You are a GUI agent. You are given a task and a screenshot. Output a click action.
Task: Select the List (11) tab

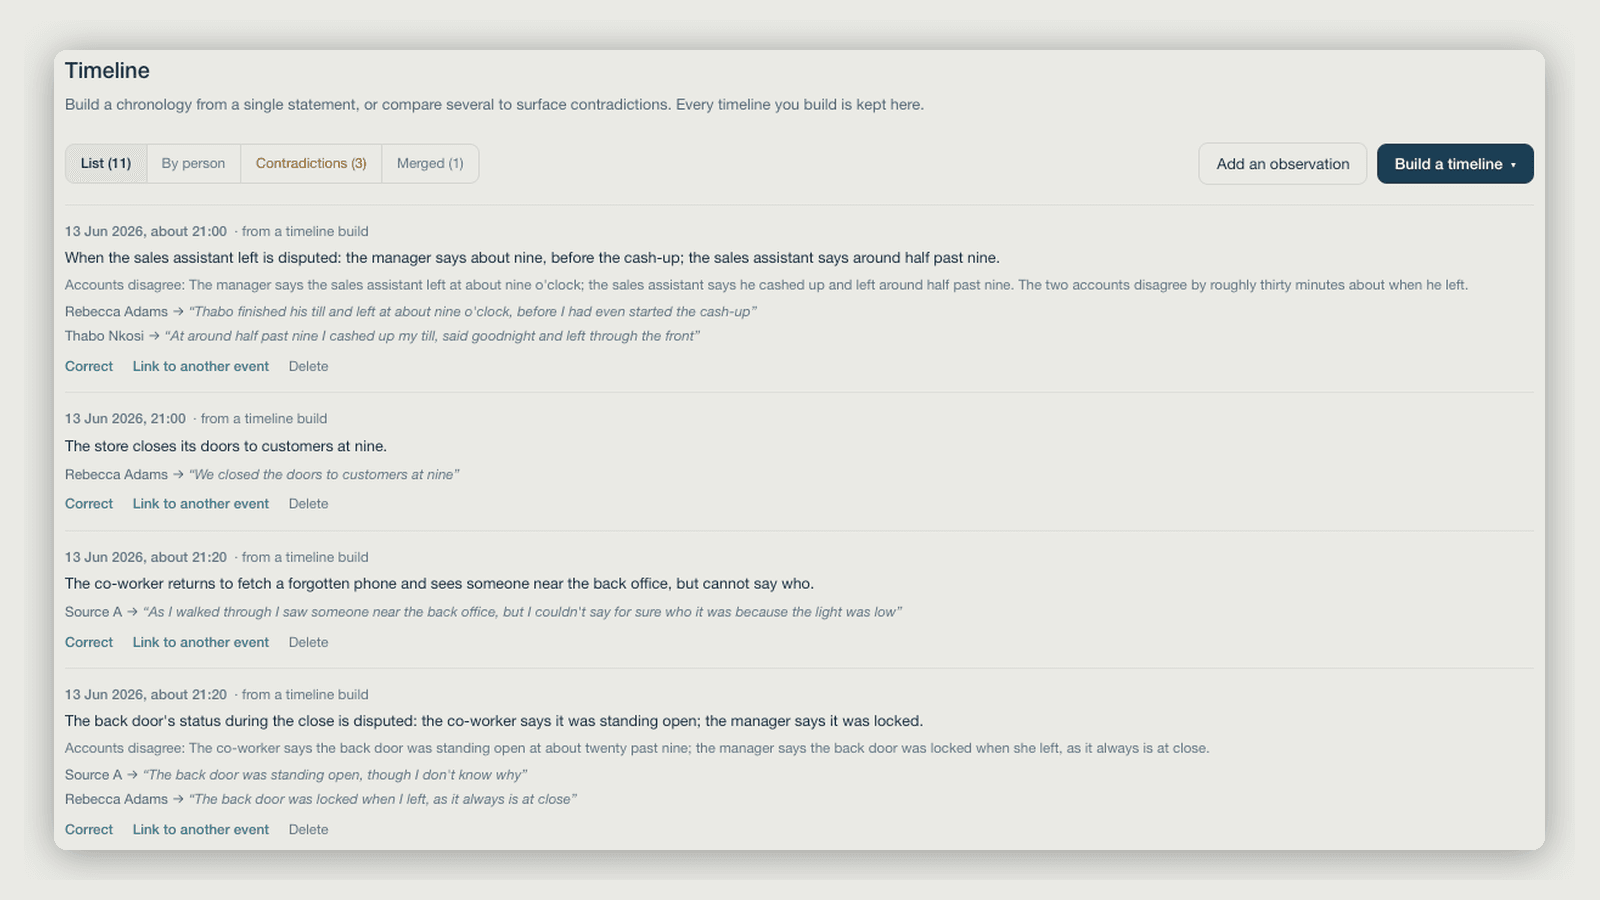click(x=106, y=163)
